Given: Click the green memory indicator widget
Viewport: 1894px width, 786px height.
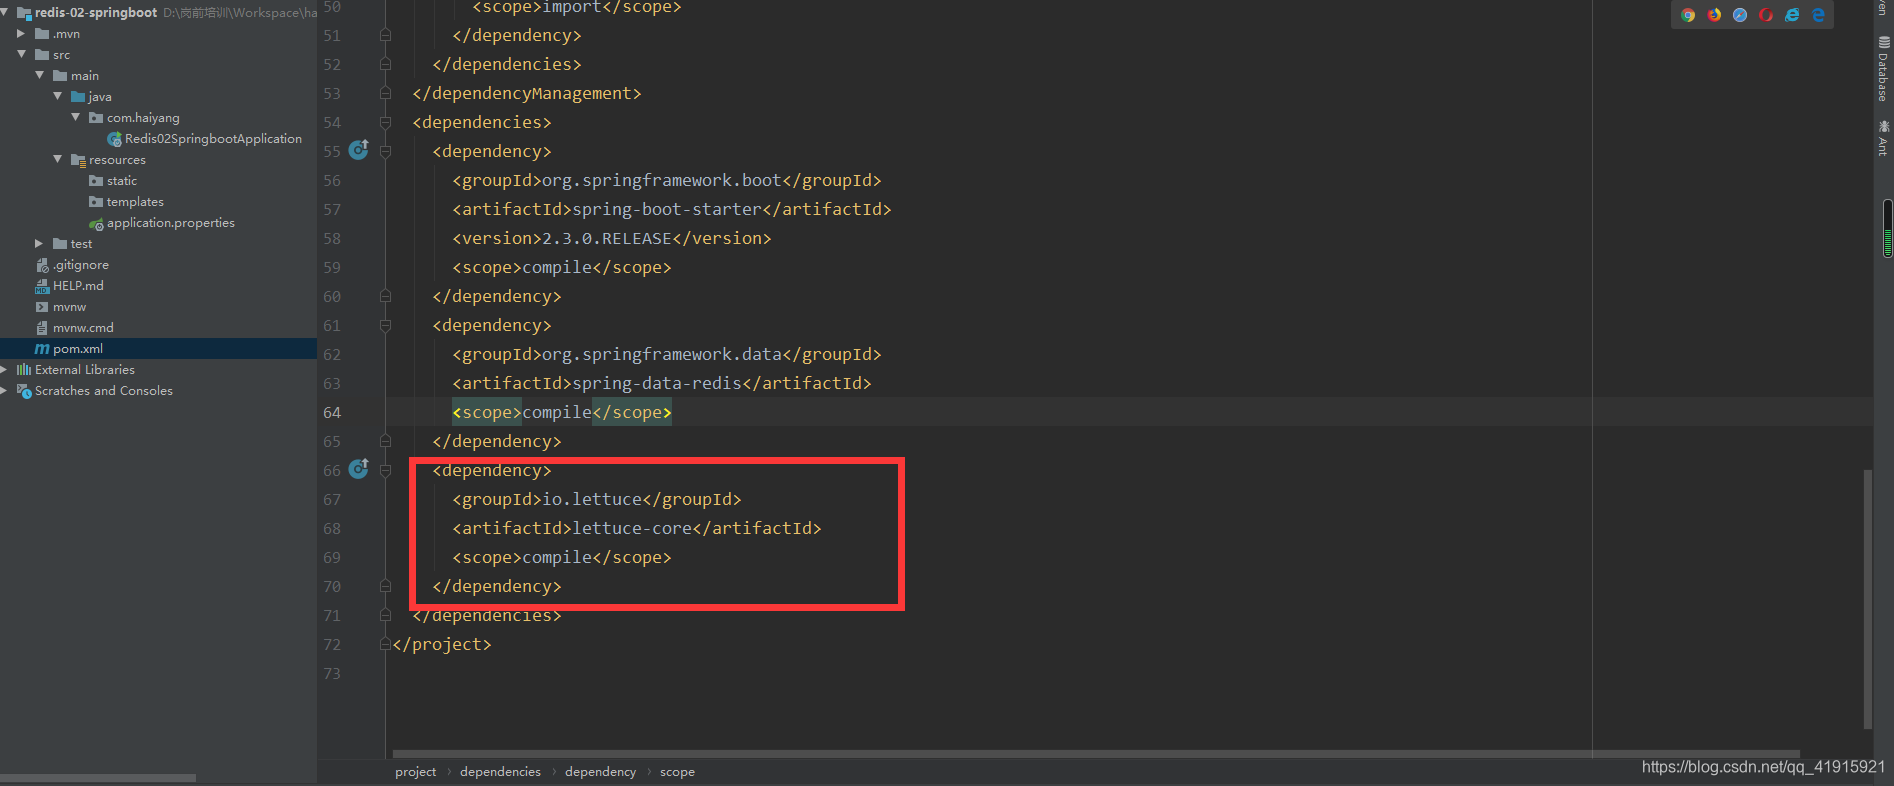Looking at the screenshot, I should tap(1888, 229).
